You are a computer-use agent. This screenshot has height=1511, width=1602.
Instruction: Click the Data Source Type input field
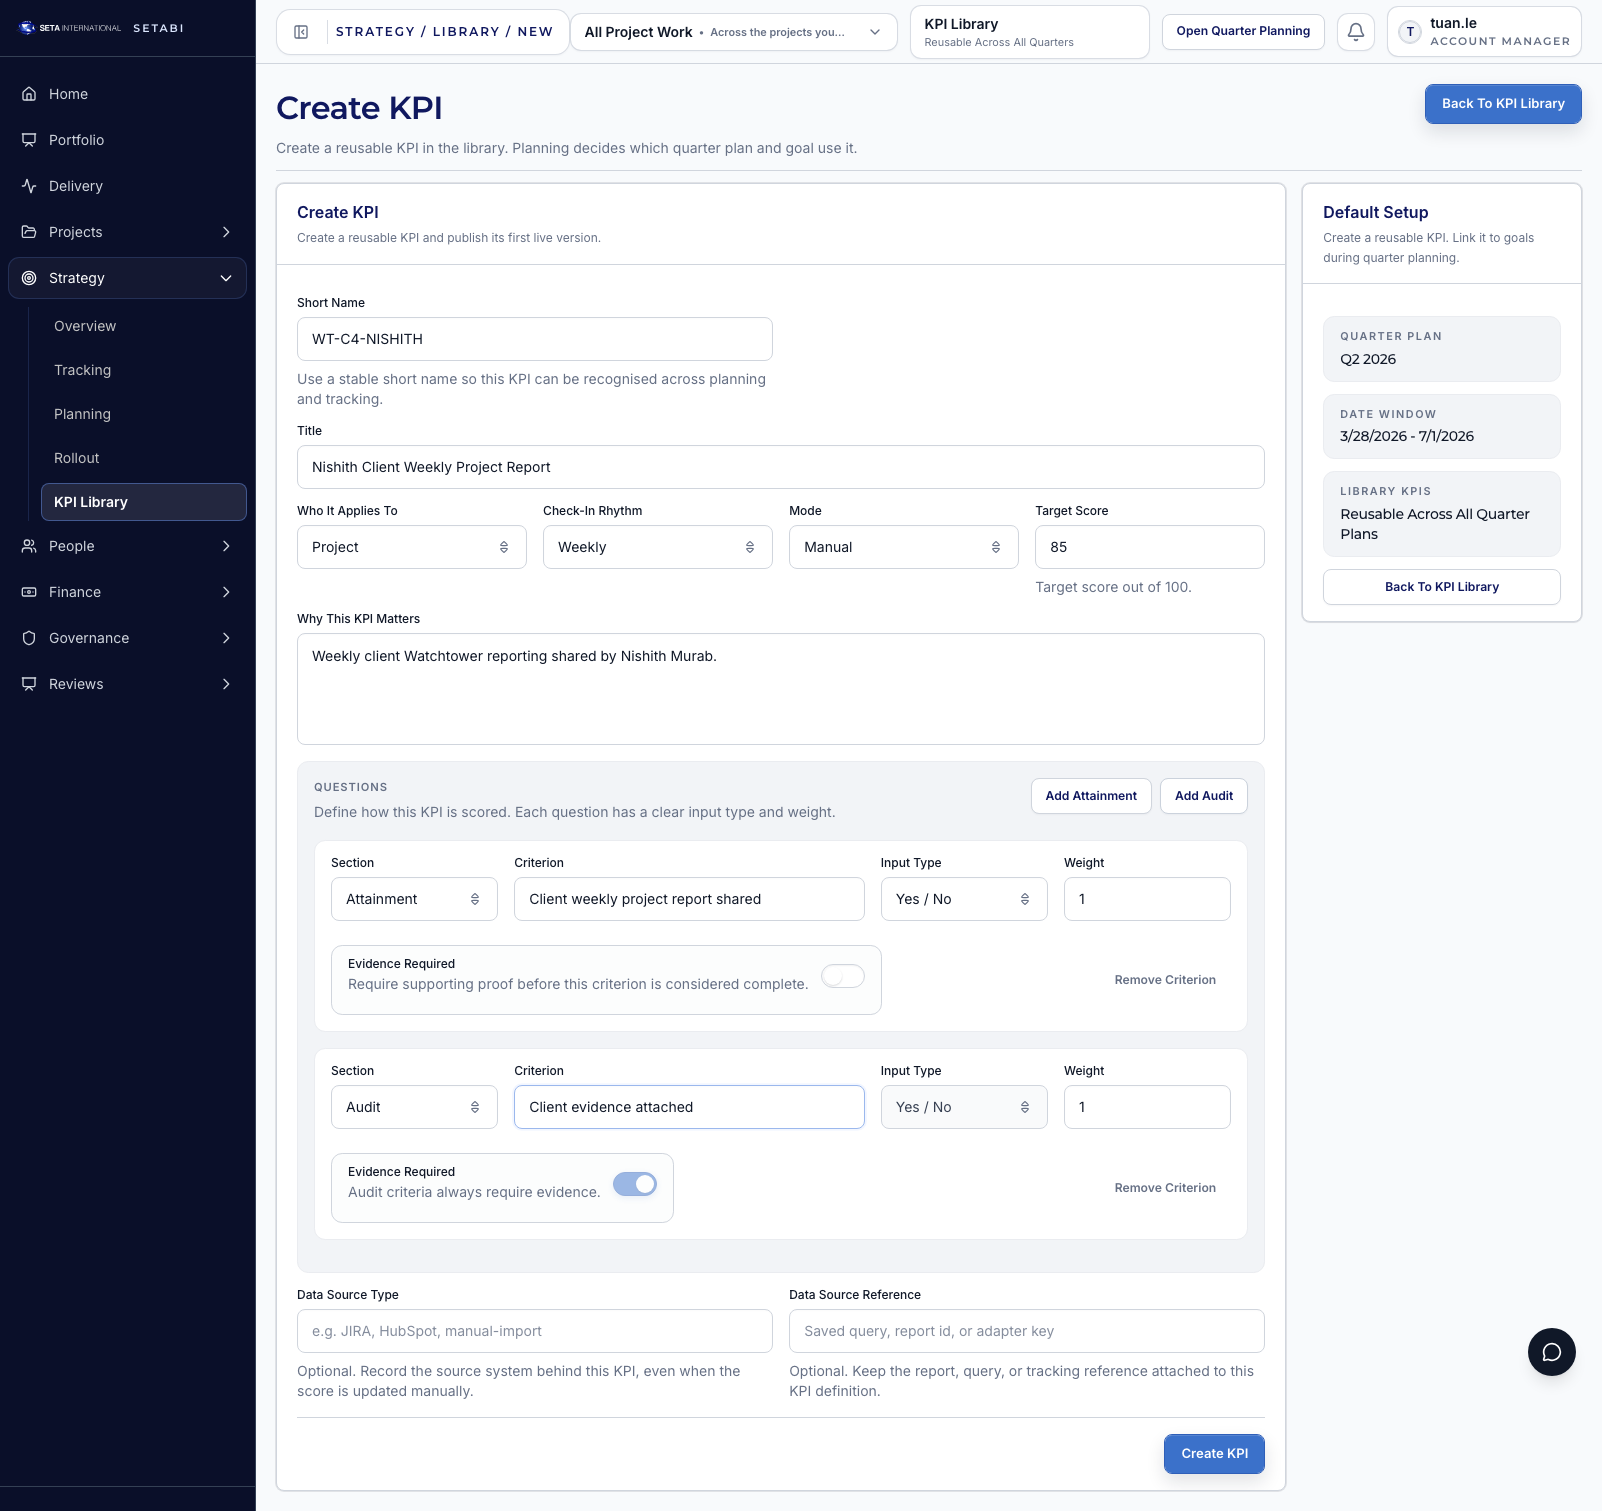pos(534,1330)
